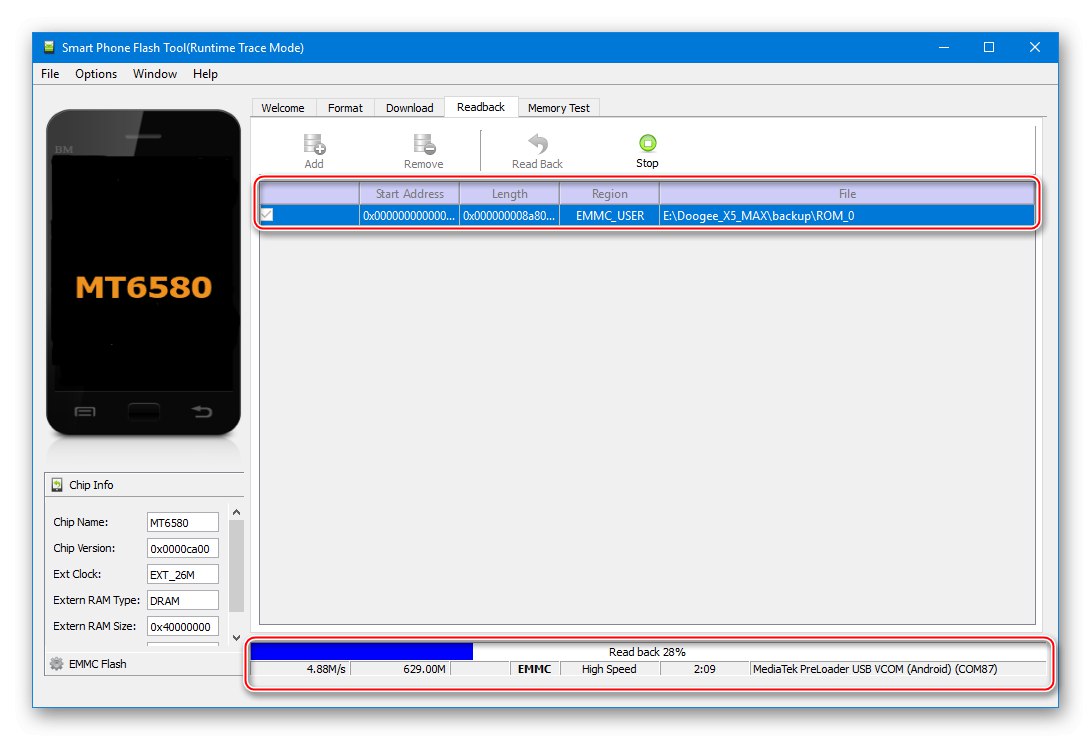Screen dimensions: 1091x740
Task: Click the Chip Version field 0x0000ca00
Action: 183,549
